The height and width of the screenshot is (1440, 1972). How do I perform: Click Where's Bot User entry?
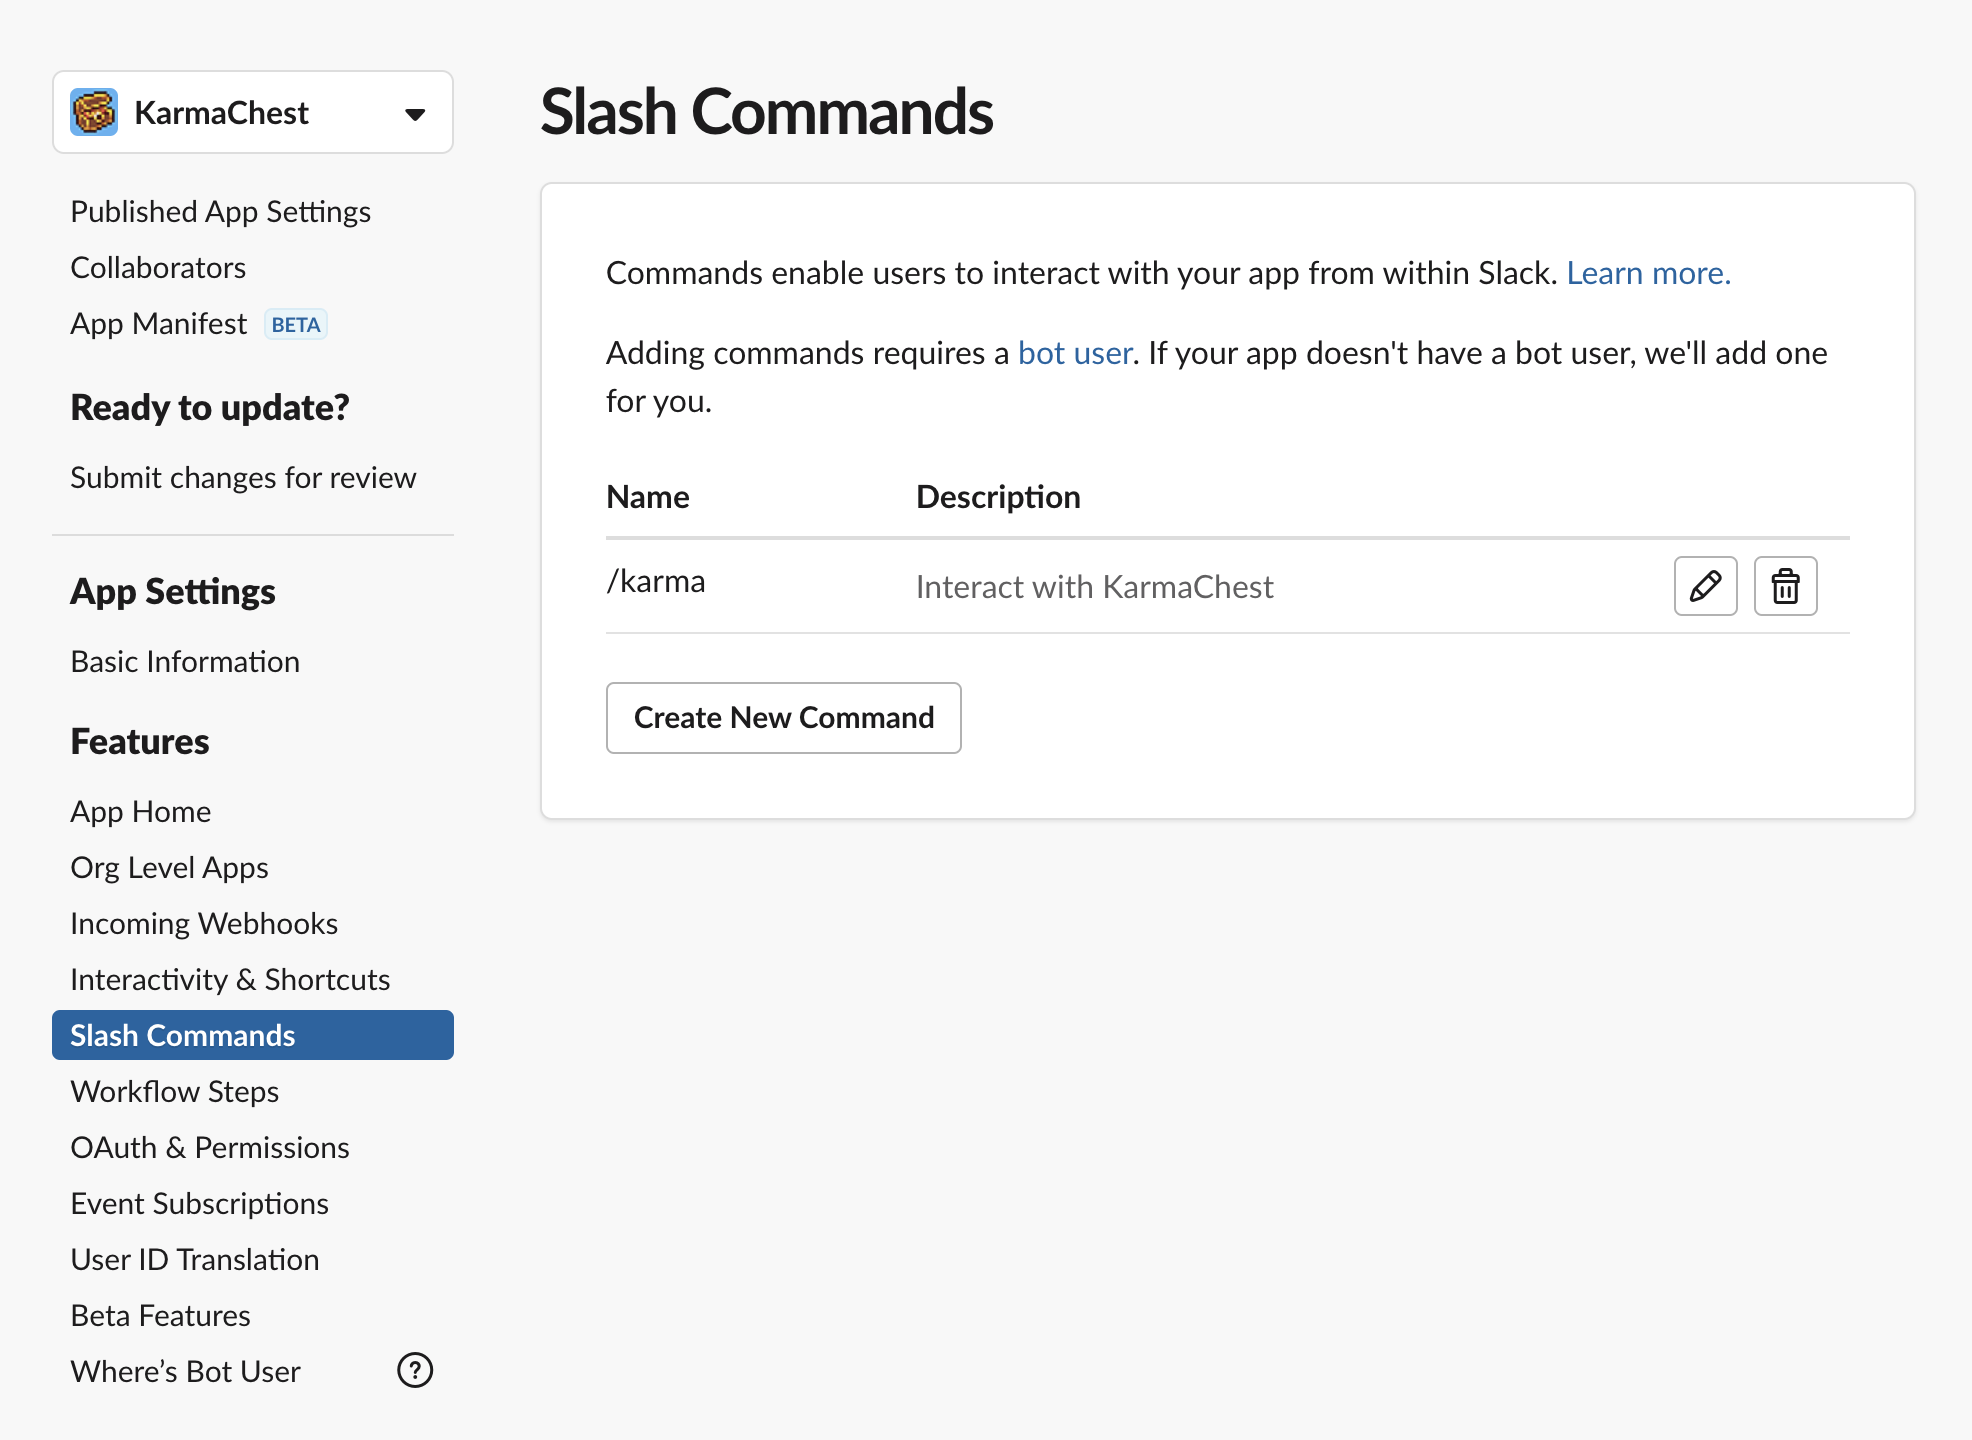coord(185,1372)
